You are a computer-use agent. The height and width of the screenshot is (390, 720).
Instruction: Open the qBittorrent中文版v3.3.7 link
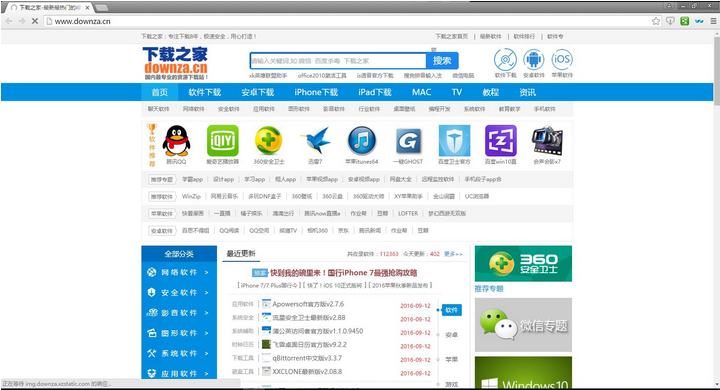[x=307, y=358]
